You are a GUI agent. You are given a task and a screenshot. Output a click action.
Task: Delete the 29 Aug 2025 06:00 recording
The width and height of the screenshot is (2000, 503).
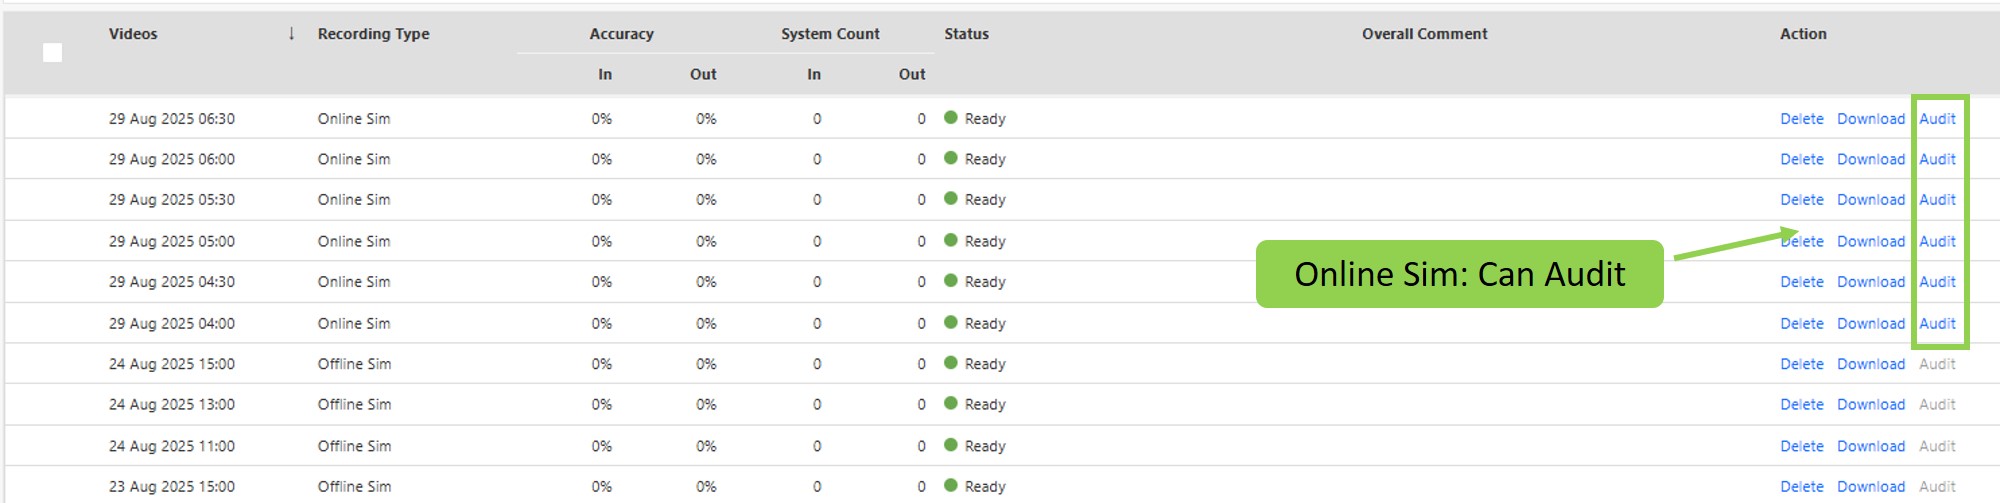(1801, 159)
